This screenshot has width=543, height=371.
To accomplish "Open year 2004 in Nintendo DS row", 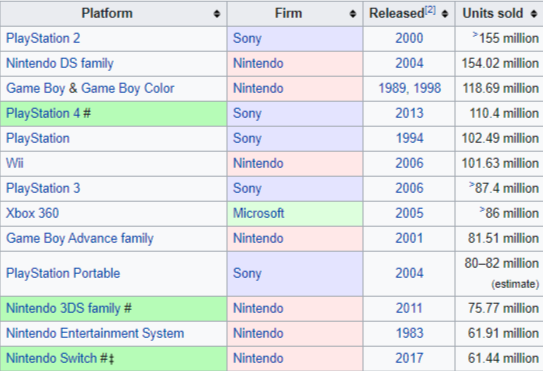I will coord(409,63).
